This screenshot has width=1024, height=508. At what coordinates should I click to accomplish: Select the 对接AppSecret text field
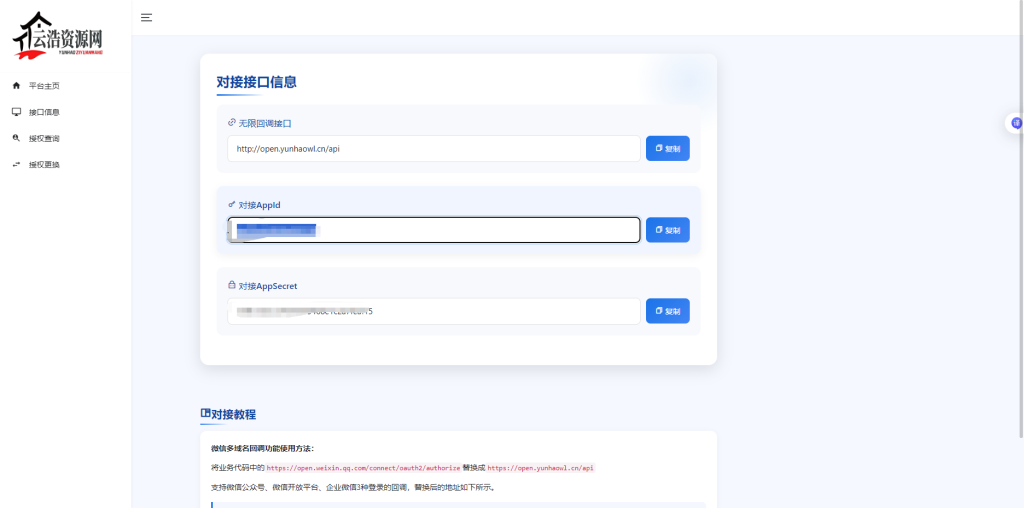433,311
